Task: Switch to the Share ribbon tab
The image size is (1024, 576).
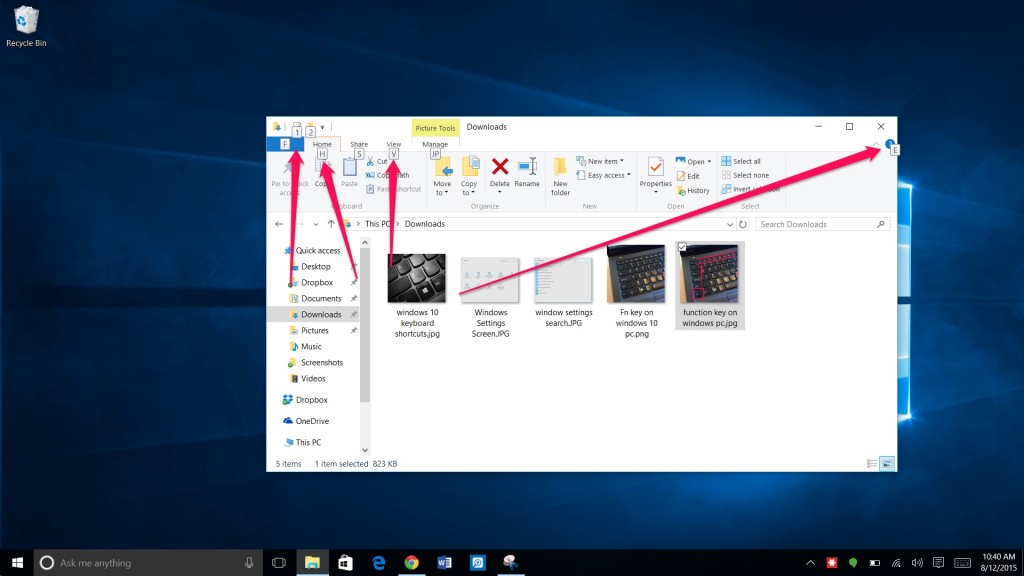Action: tap(359, 143)
